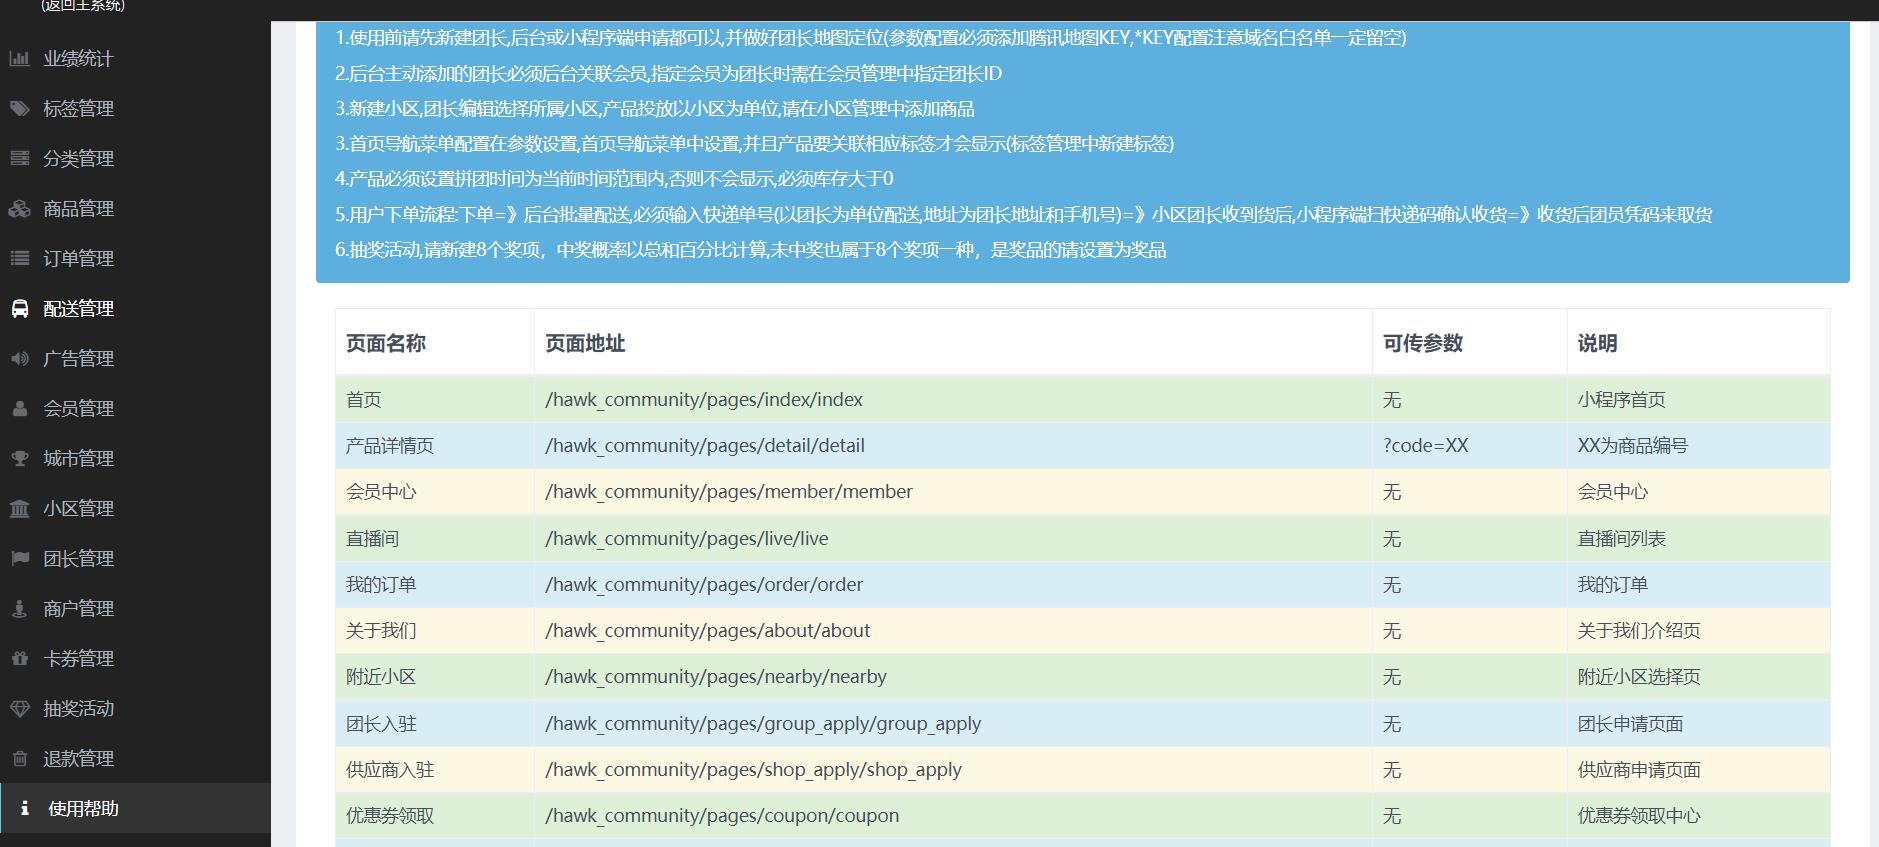
Task: Open 卡券管理 from the left menu
Action: point(78,659)
